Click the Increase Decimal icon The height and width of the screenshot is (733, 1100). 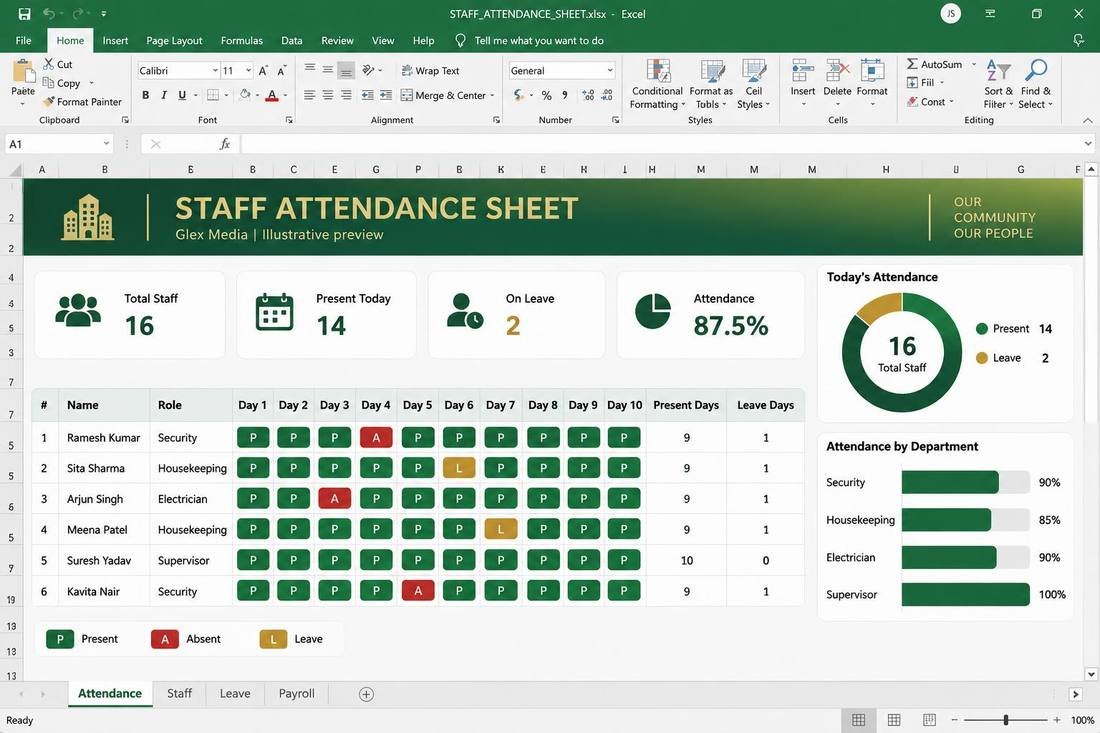(588, 95)
